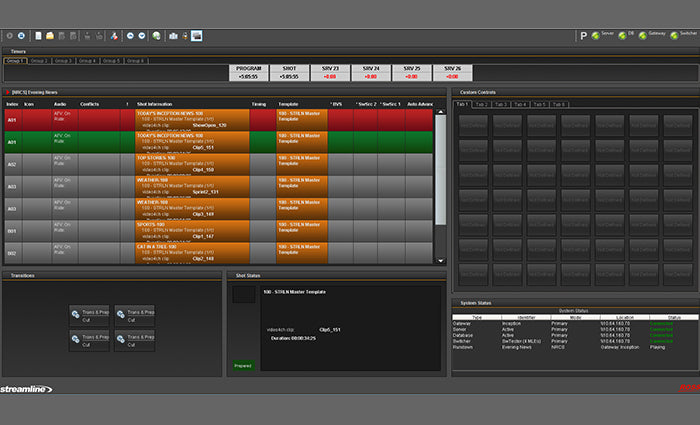This screenshot has width=700, height=425.
Task: Click the Server status indicator light
Action: 596,35
